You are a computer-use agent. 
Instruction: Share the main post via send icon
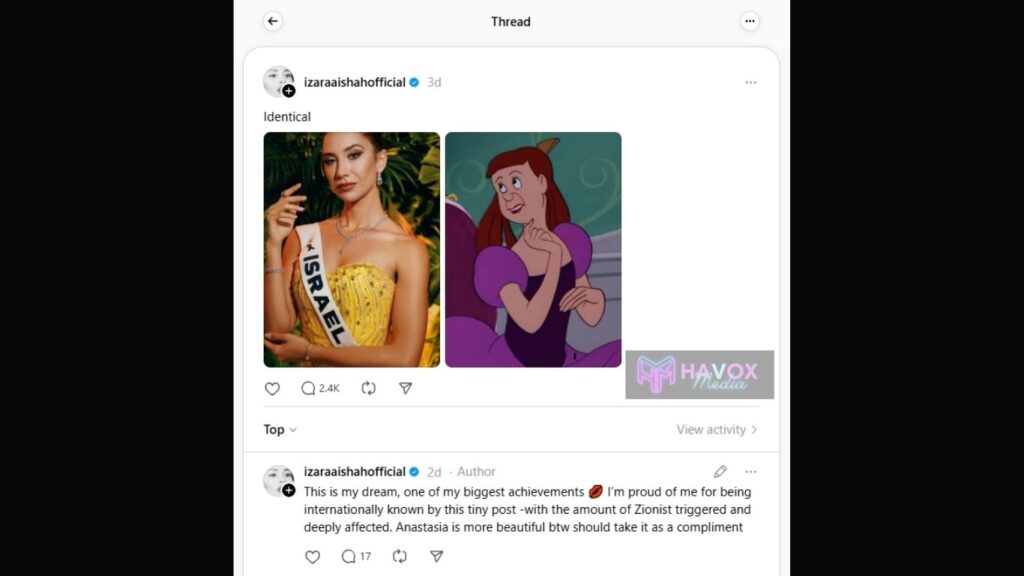point(405,388)
